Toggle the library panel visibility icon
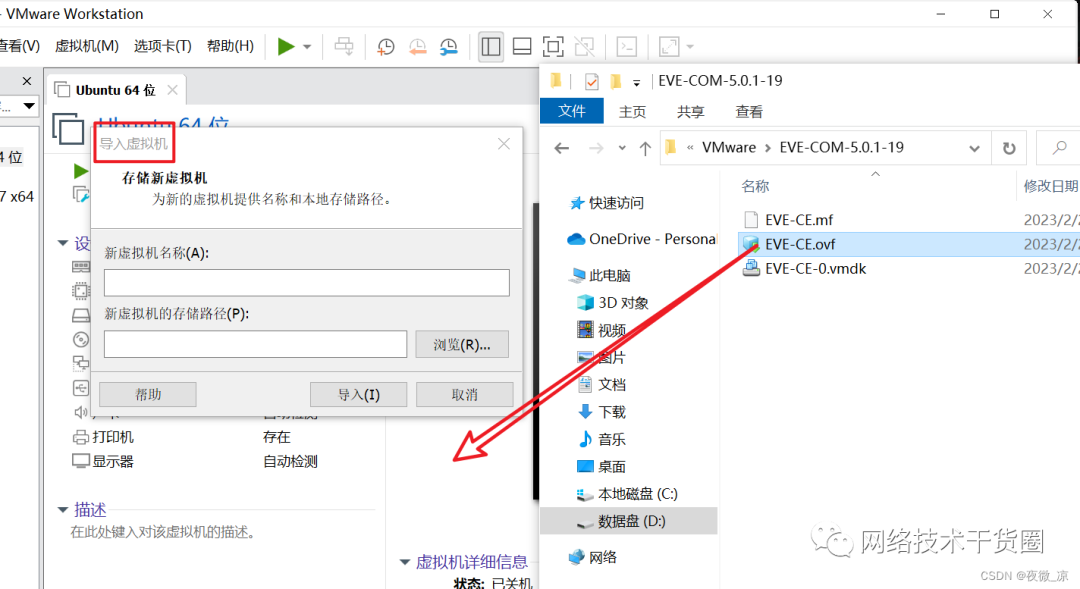The image size is (1080, 589). tap(490, 46)
